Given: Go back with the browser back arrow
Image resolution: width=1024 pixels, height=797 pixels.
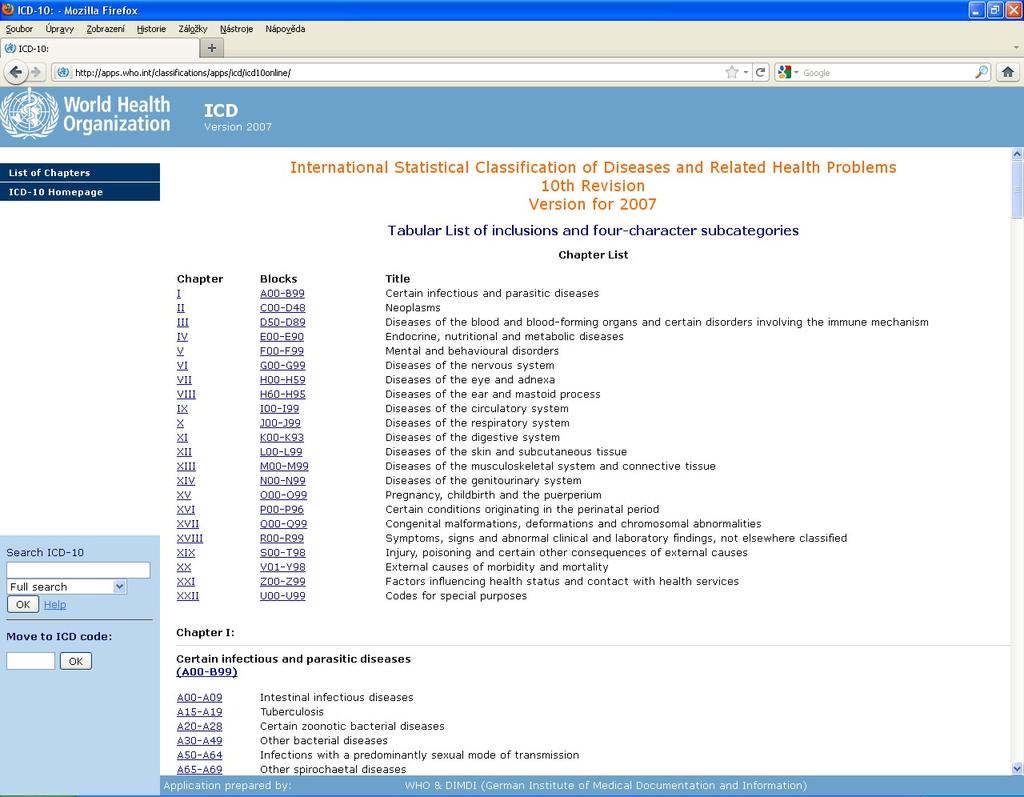Looking at the screenshot, I should click(x=16, y=73).
